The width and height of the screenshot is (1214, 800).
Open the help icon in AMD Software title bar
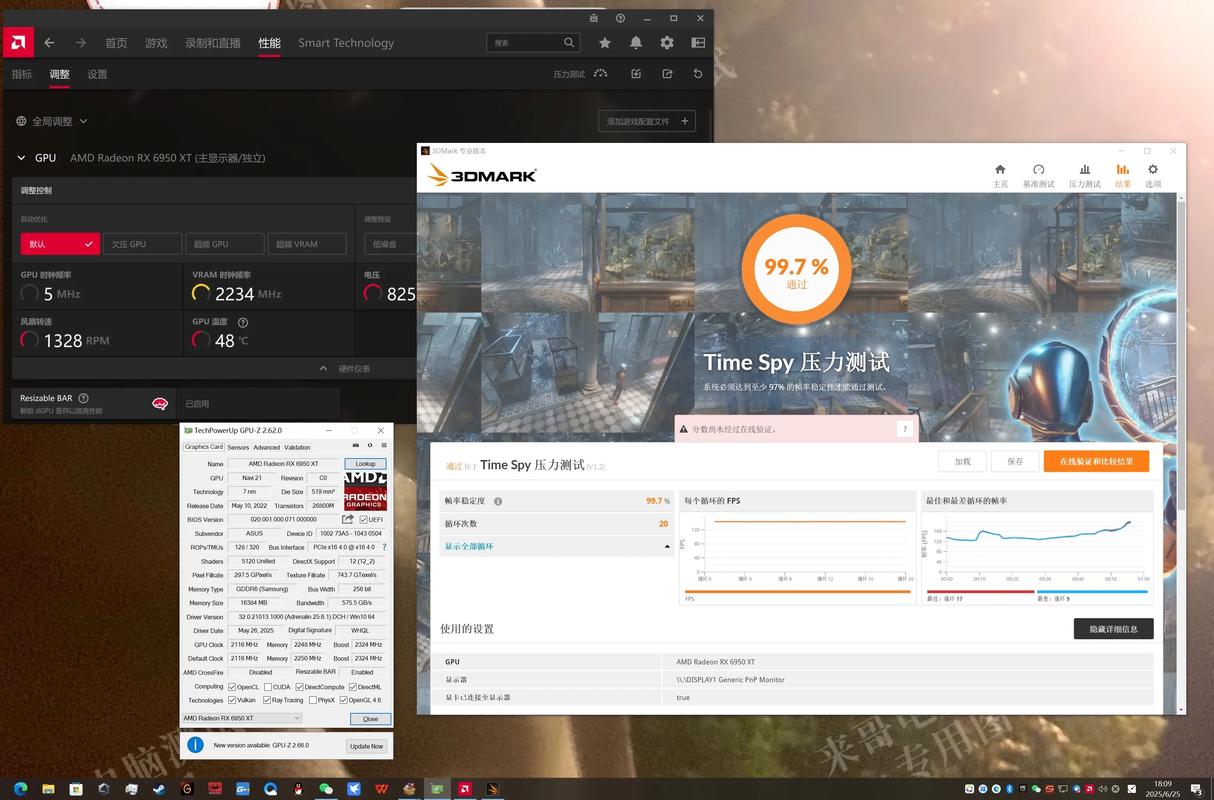(x=620, y=18)
